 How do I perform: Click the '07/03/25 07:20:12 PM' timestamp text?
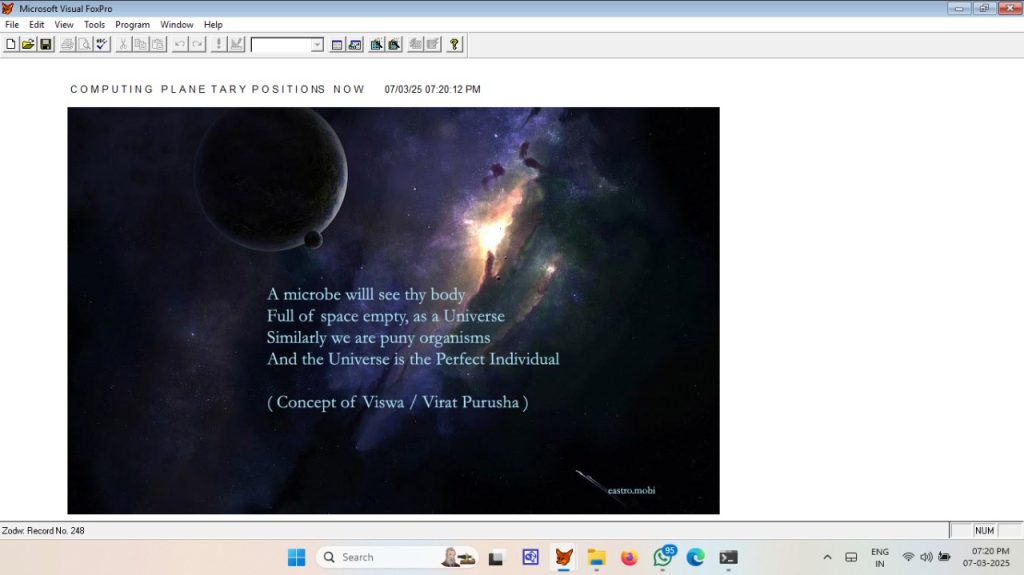tap(432, 89)
